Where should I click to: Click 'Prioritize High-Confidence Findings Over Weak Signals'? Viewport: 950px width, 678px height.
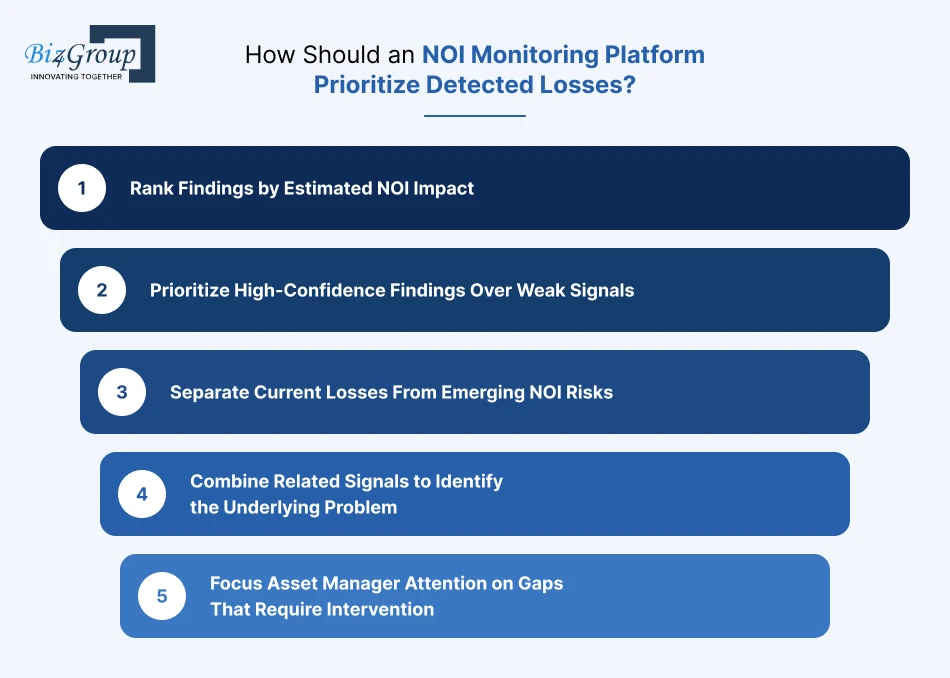click(392, 290)
